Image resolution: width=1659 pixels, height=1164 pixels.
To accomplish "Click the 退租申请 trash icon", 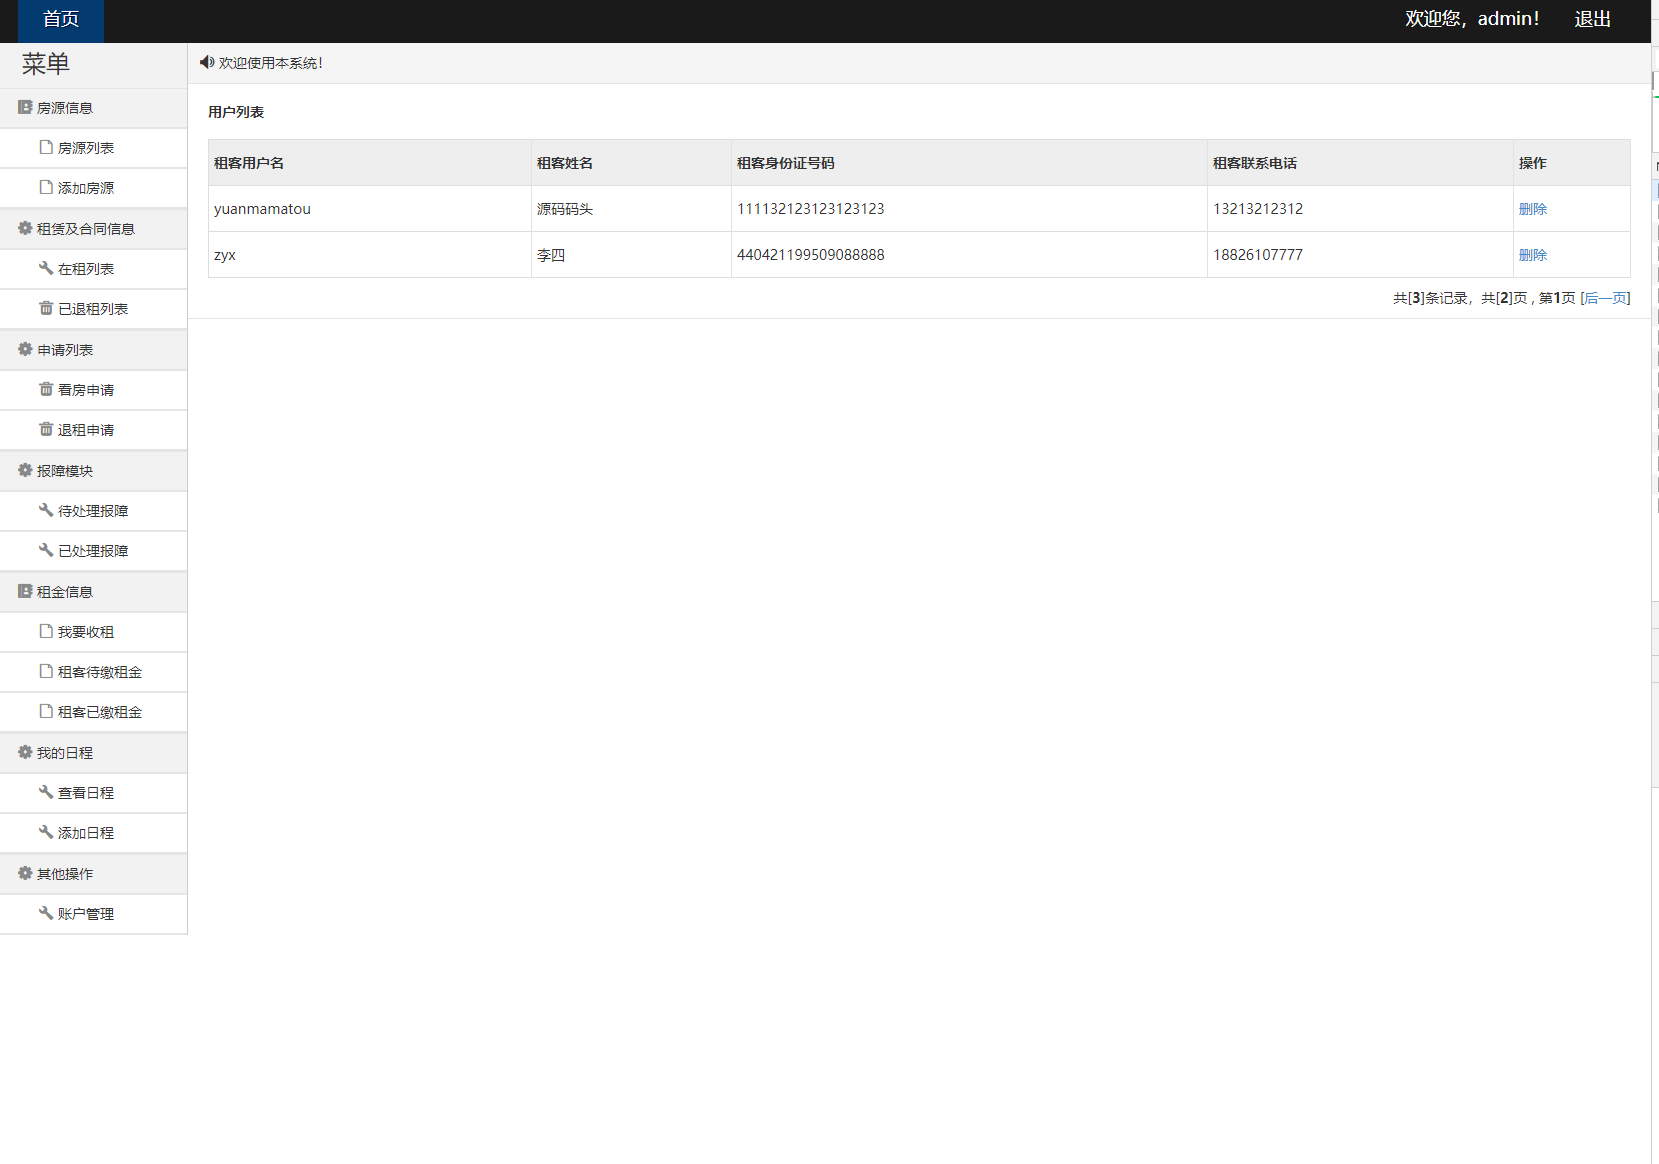I will tap(46, 429).
